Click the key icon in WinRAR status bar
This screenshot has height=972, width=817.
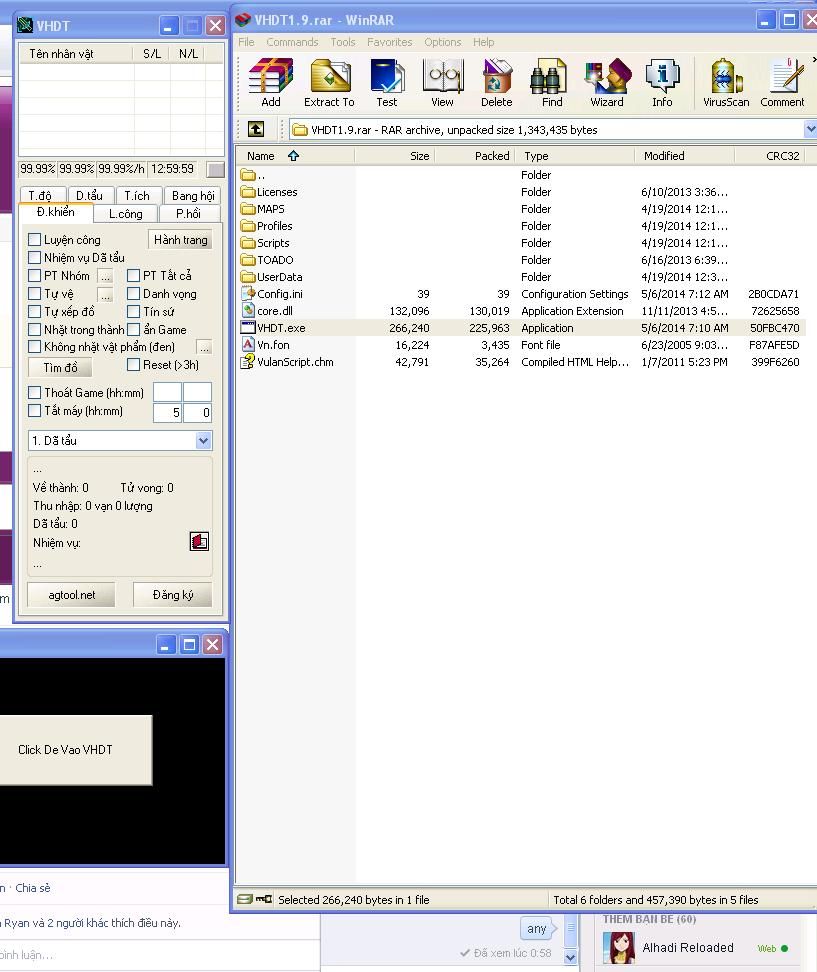(263, 899)
